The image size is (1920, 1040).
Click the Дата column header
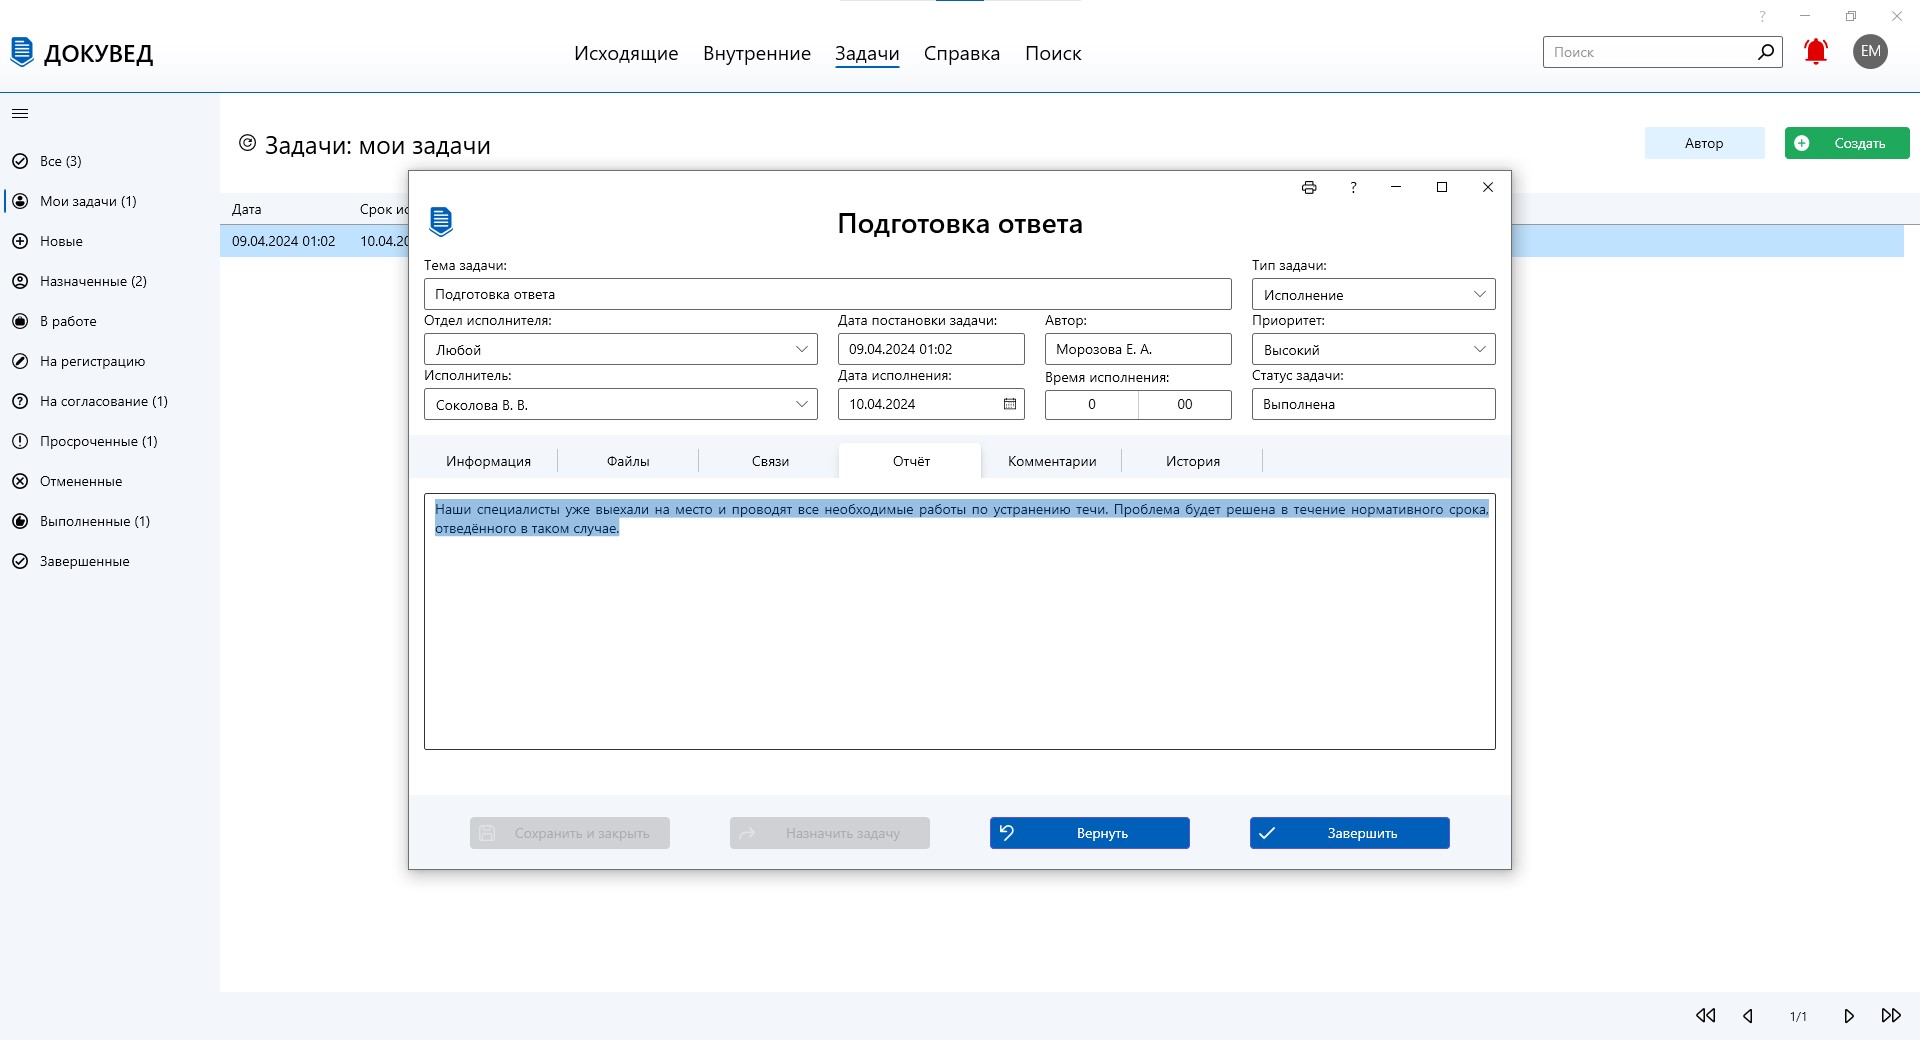tap(247, 209)
